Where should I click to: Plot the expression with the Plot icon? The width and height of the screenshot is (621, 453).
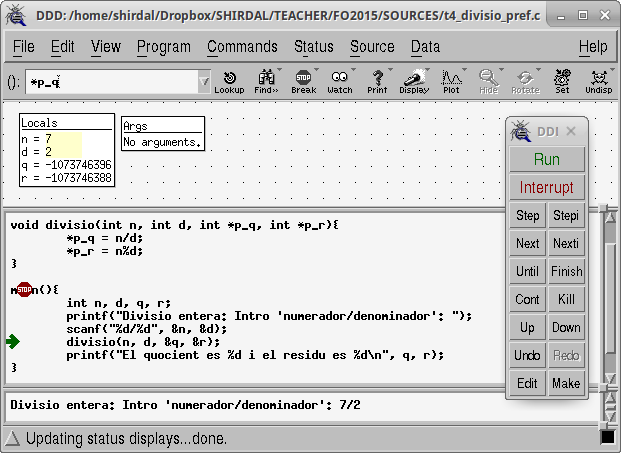click(x=451, y=81)
